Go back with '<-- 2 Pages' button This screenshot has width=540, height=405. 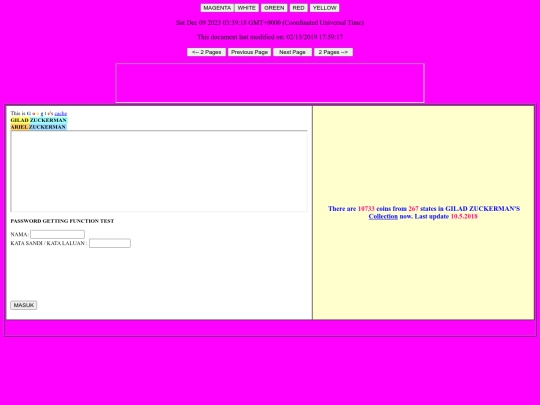coord(206,52)
